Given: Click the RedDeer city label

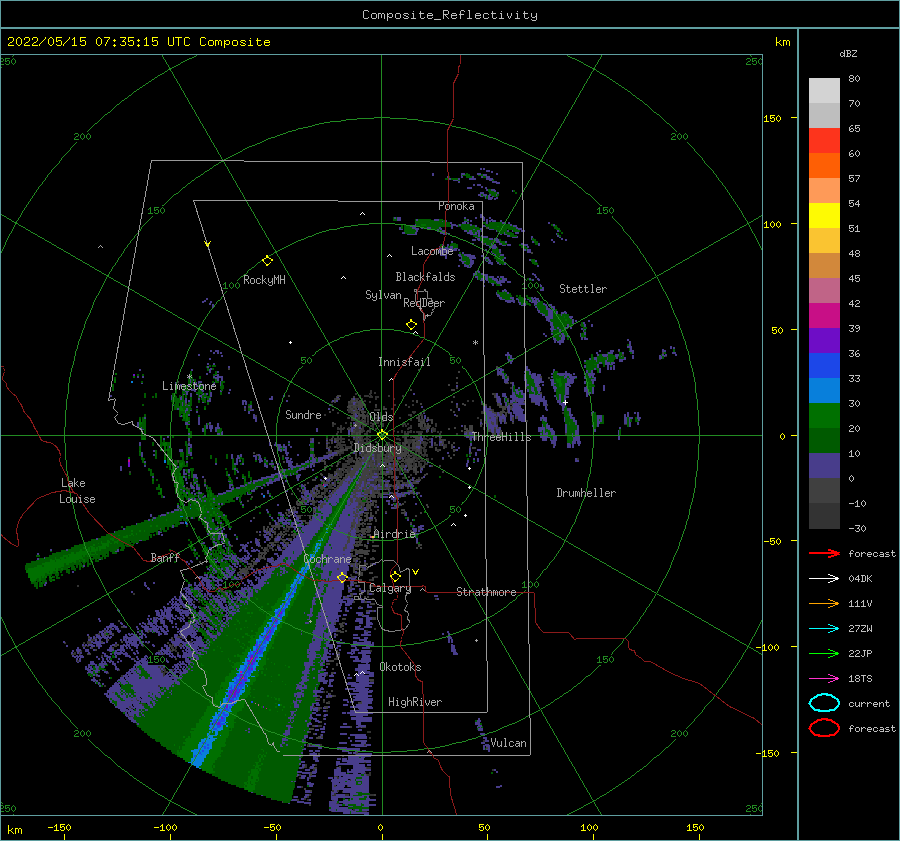Looking at the screenshot, I should 424,303.
